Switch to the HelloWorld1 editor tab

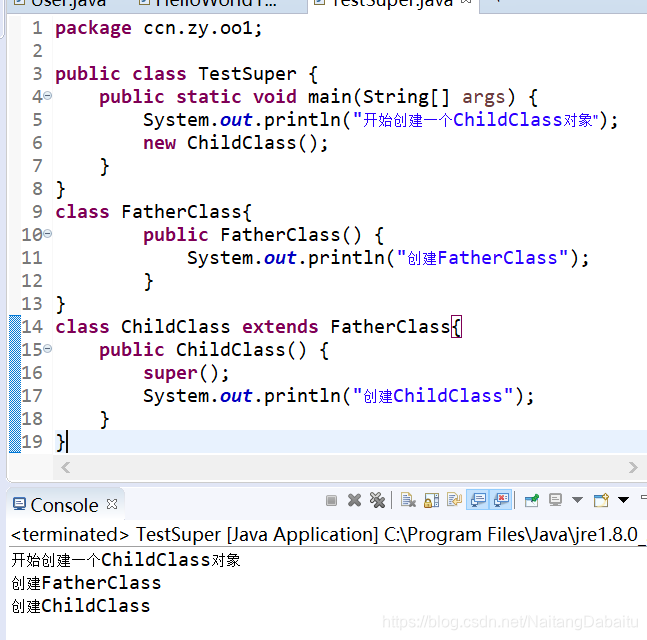210,3
